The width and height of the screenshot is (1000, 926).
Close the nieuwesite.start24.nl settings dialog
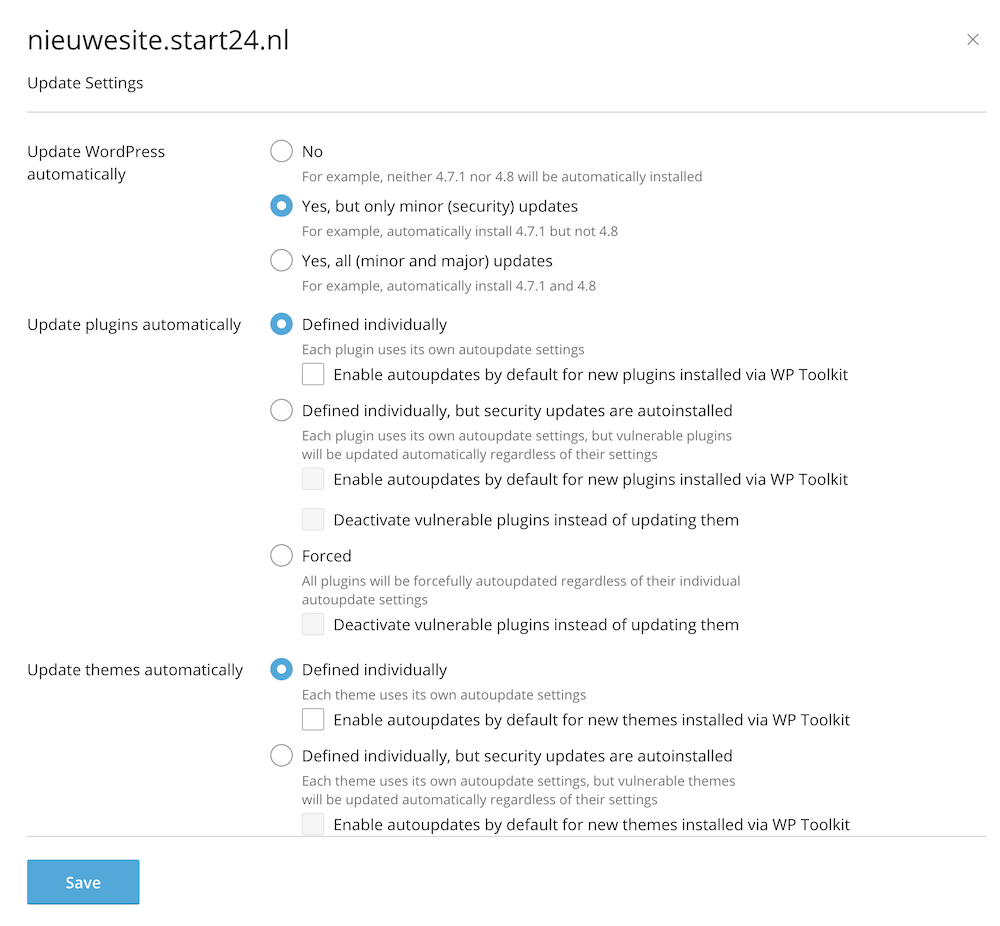coord(973,39)
